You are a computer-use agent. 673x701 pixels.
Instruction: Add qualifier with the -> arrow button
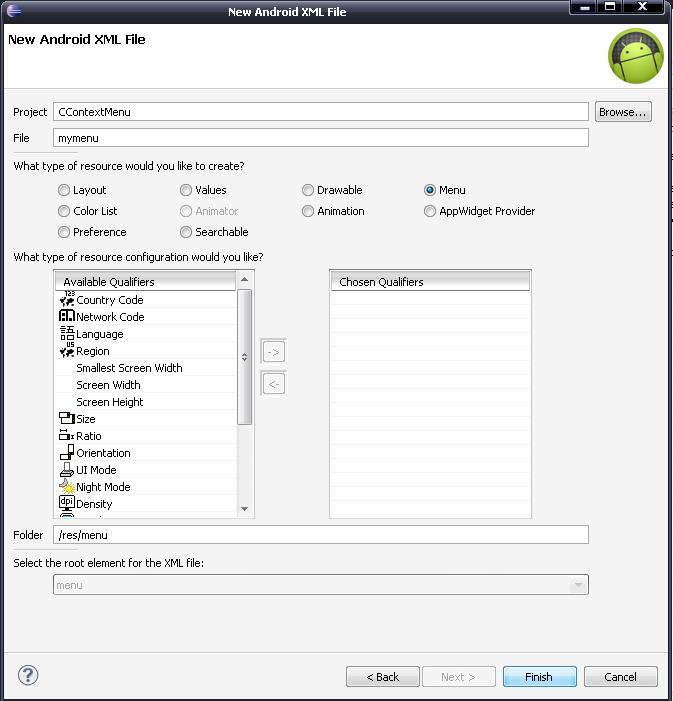pos(273,352)
